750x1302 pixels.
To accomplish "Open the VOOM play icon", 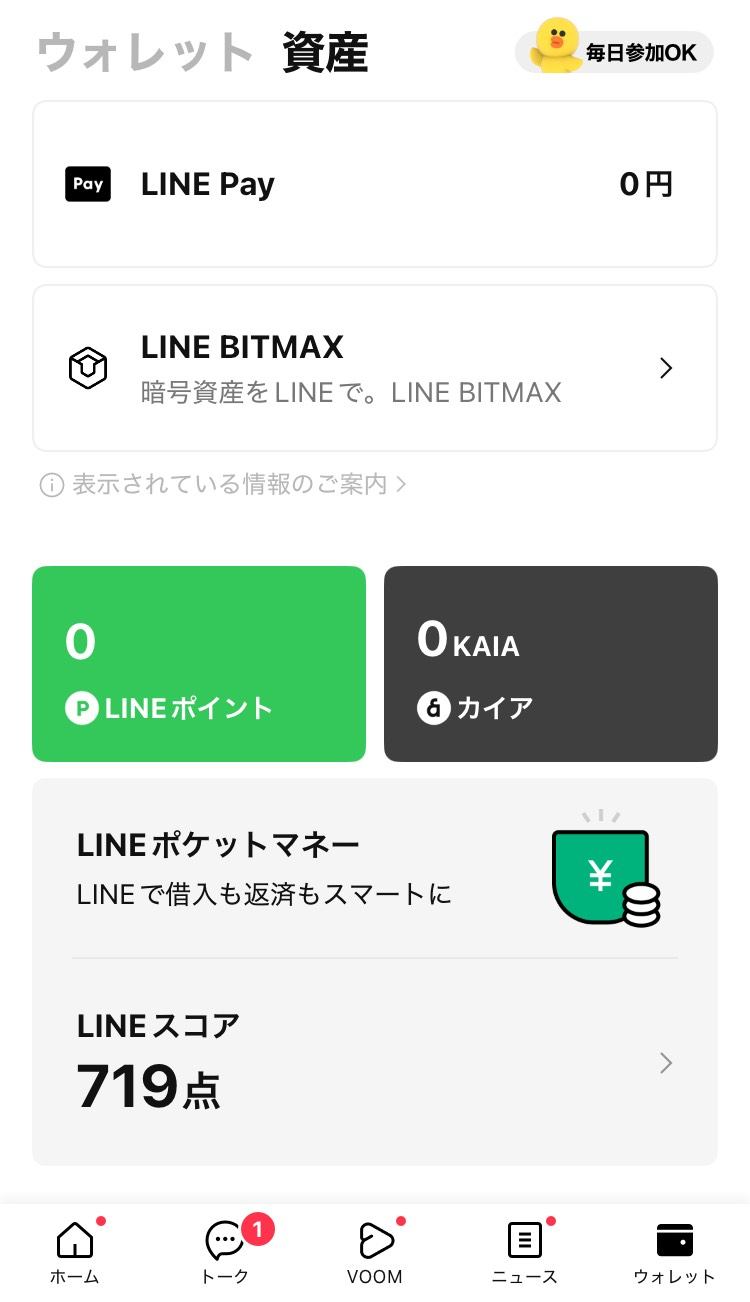I will pyautogui.click(x=375, y=1241).
